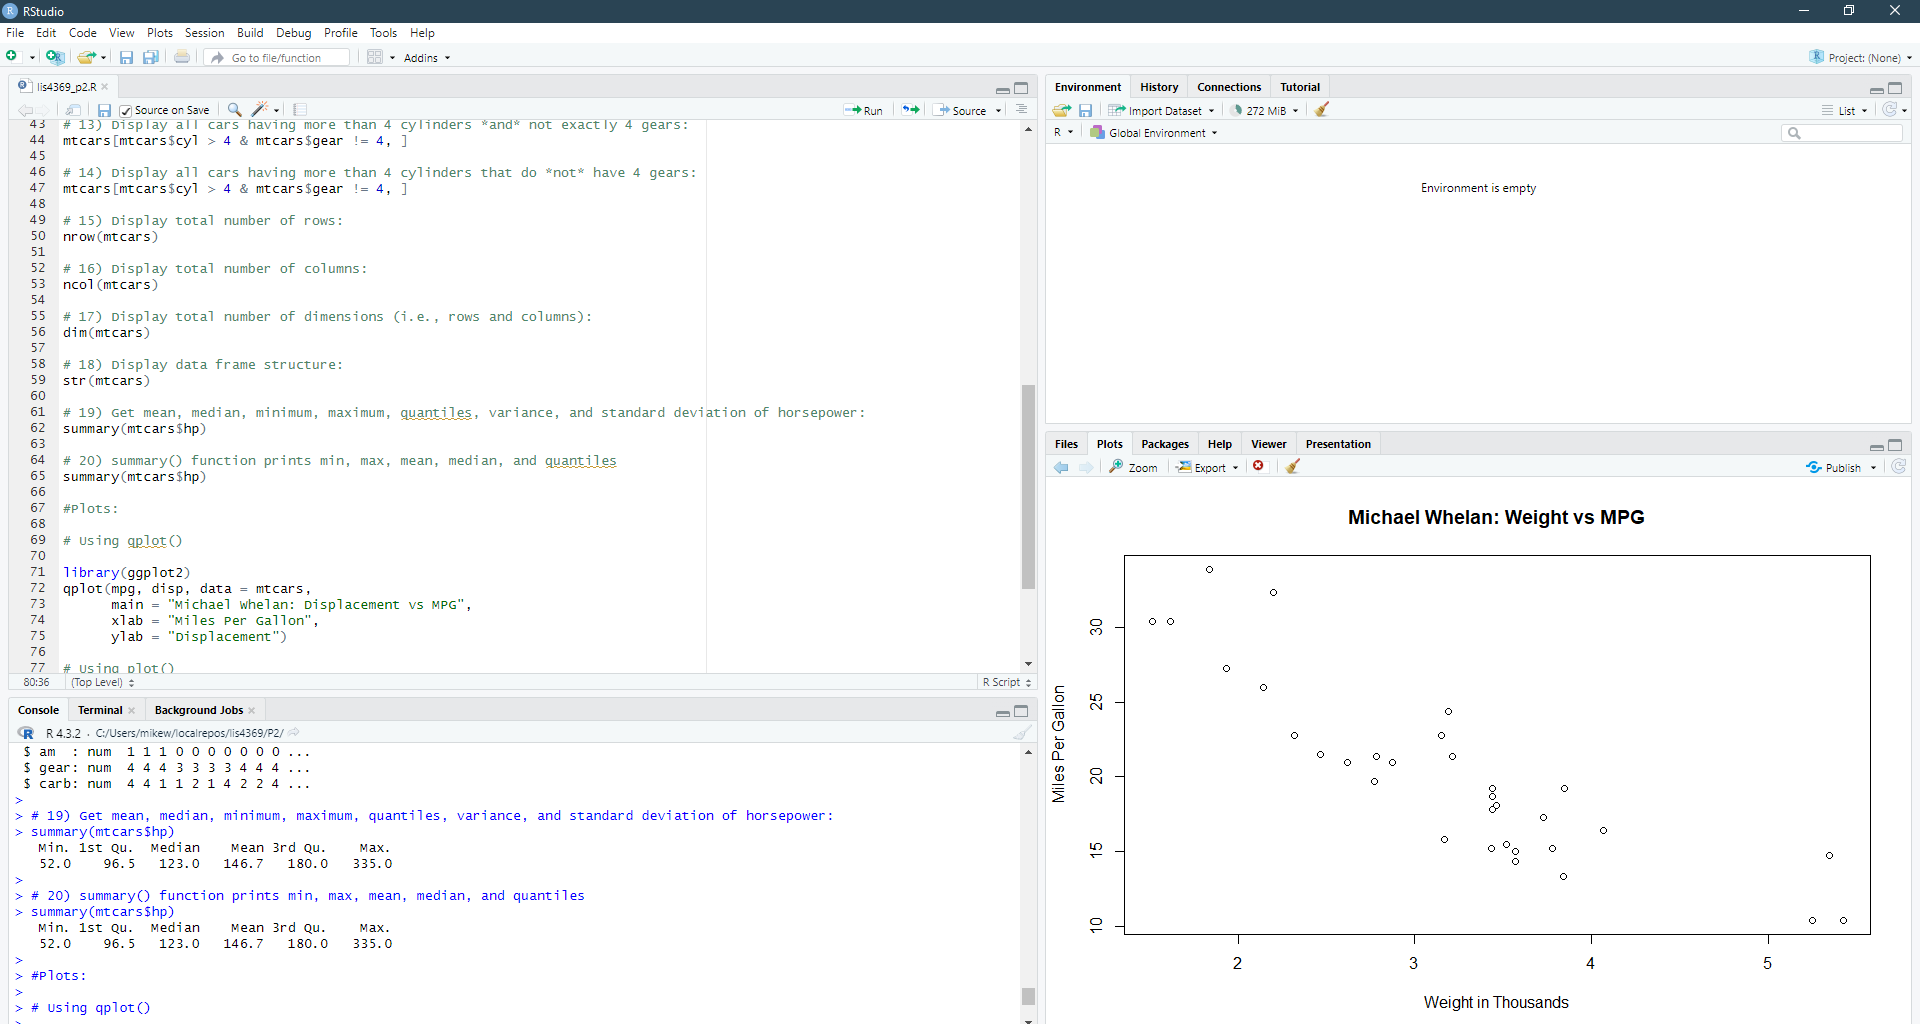Image resolution: width=1920 pixels, height=1024 pixels.
Task: Open the Connections tab
Action: click(1229, 87)
